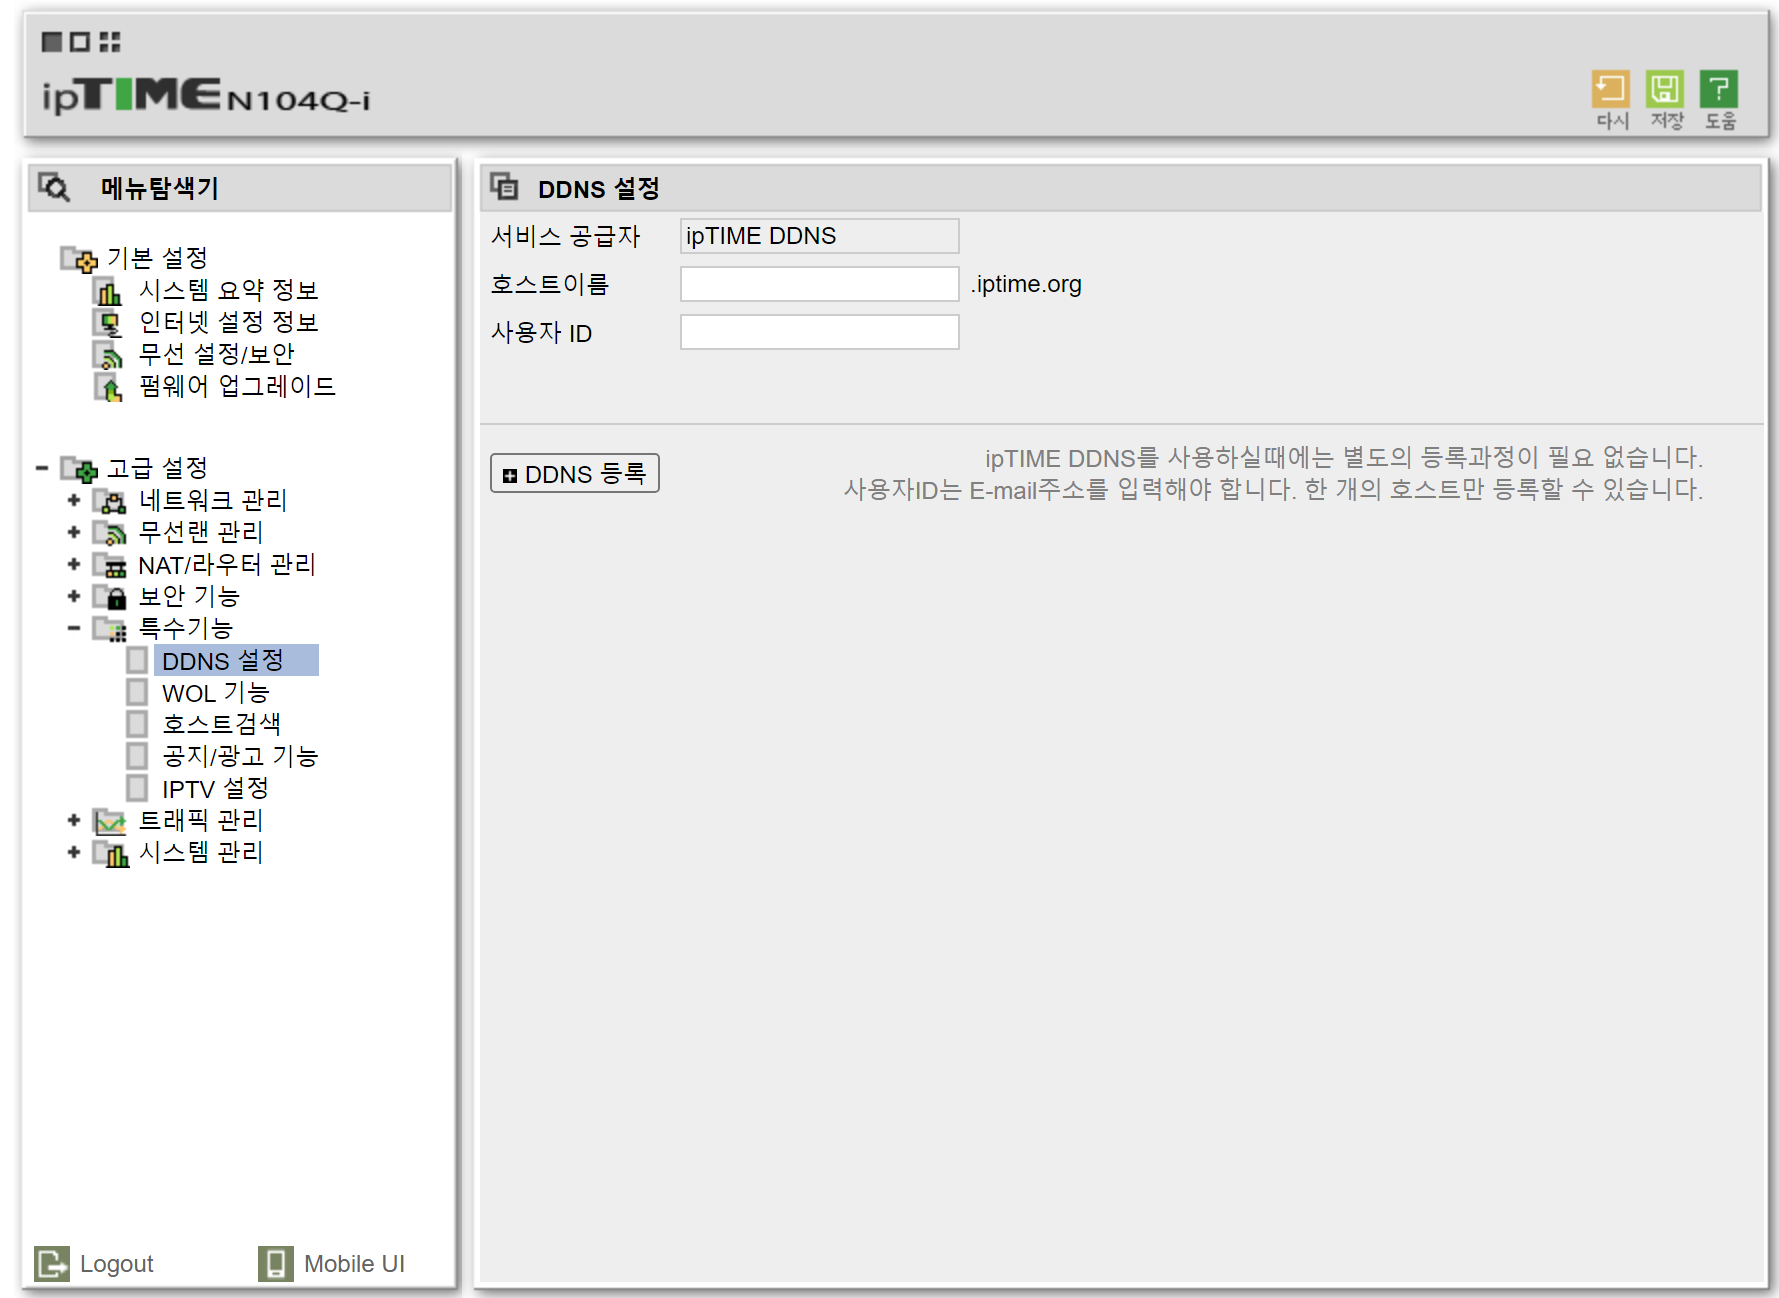
Task: Open the 도움 help icon
Action: pyautogui.click(x=1719, y=90)
